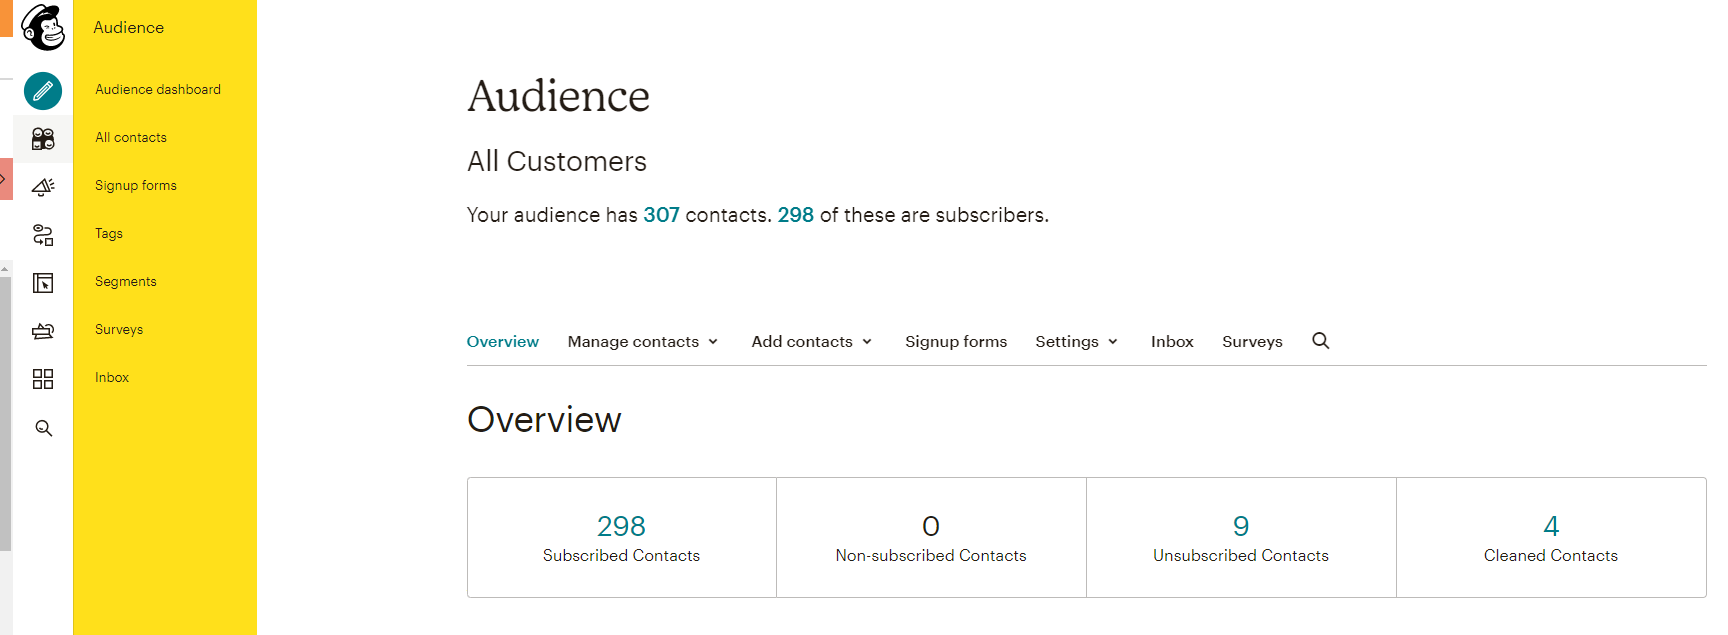Image resolution: width=1728 pixels, height=635 pixels.
Task: Click the Audience title in the yellow sidebar
Action: (129, 27)
